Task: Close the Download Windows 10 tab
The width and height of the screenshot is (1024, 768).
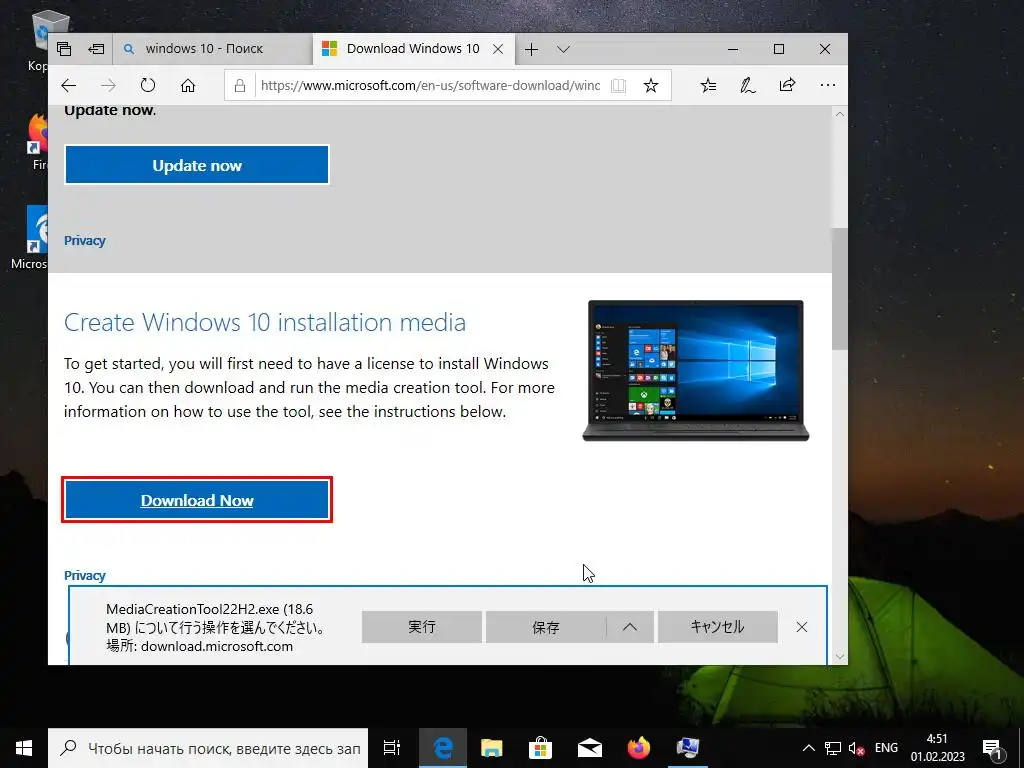Action: coord(498,49)
